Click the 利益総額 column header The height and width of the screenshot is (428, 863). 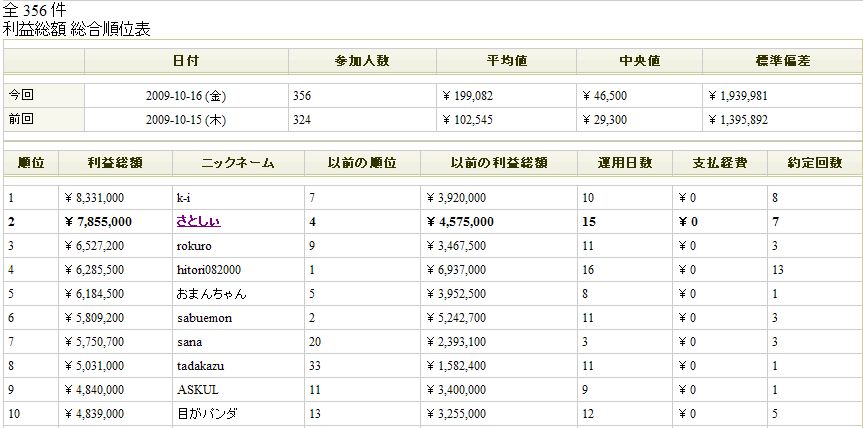tap(115, 163)
